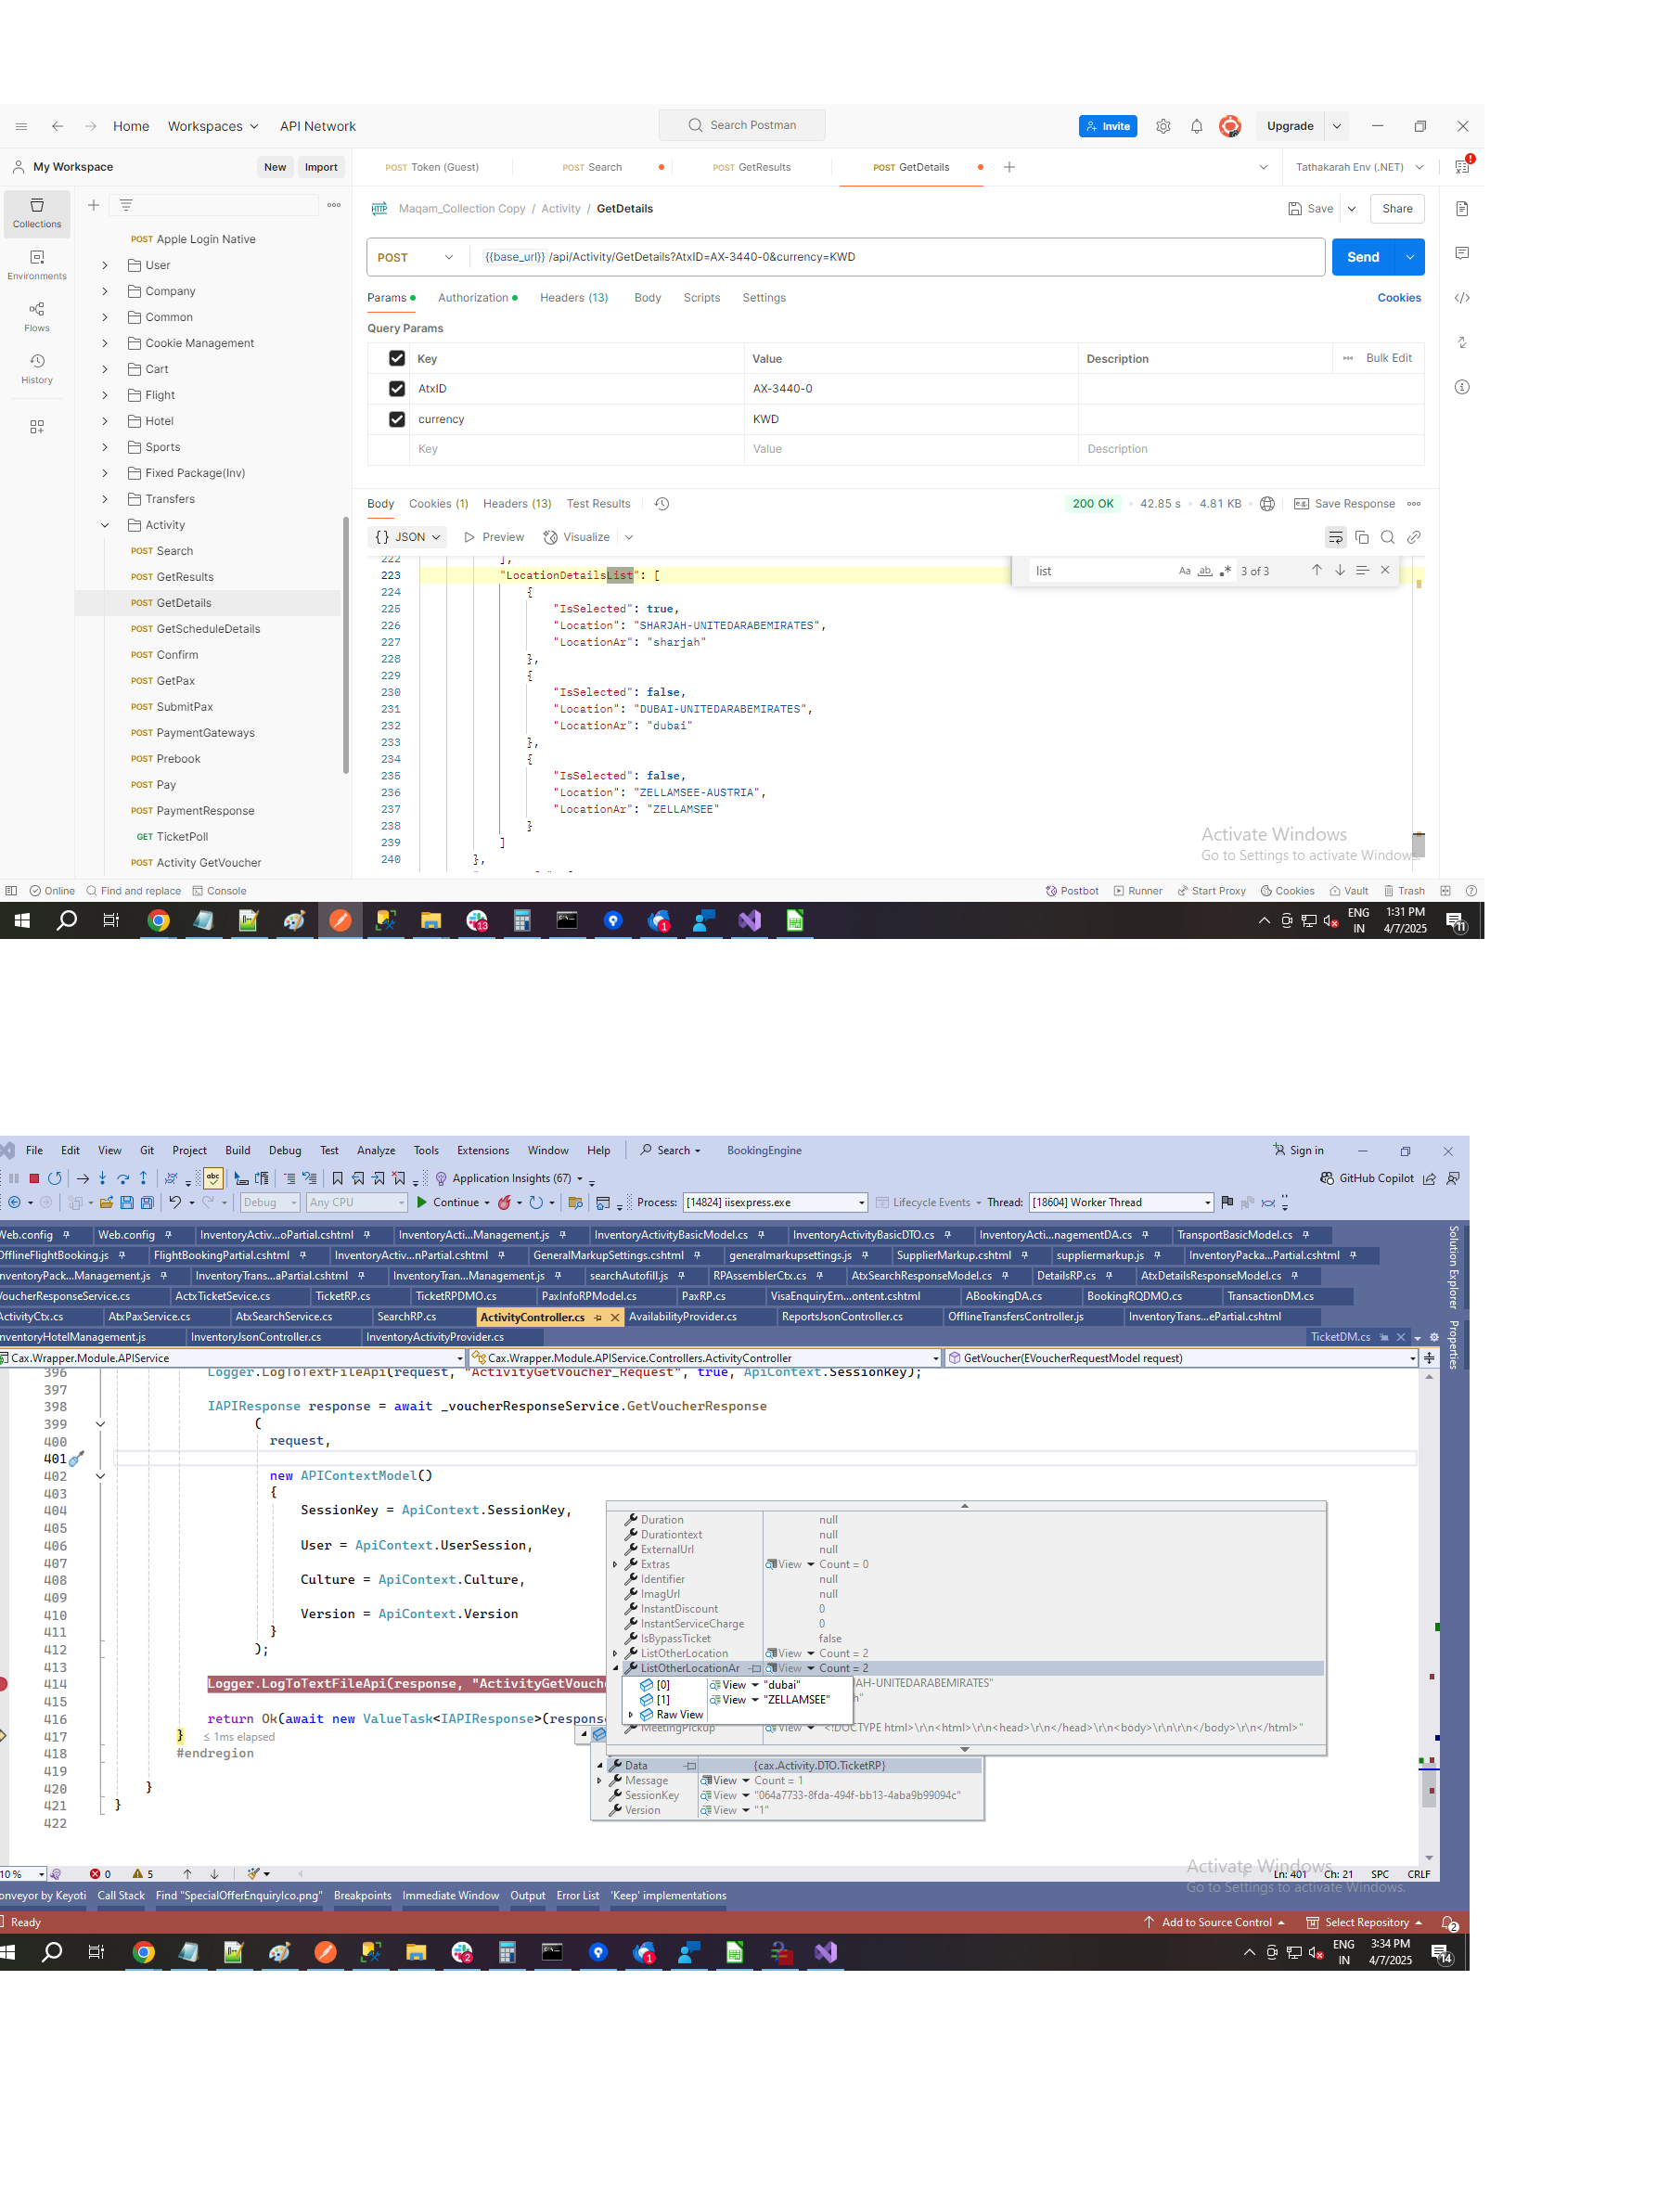The width and height of the screenshot is (1670, 2212).
Task: Open the notifications bell in Postman
Action: coord(1196,126)
